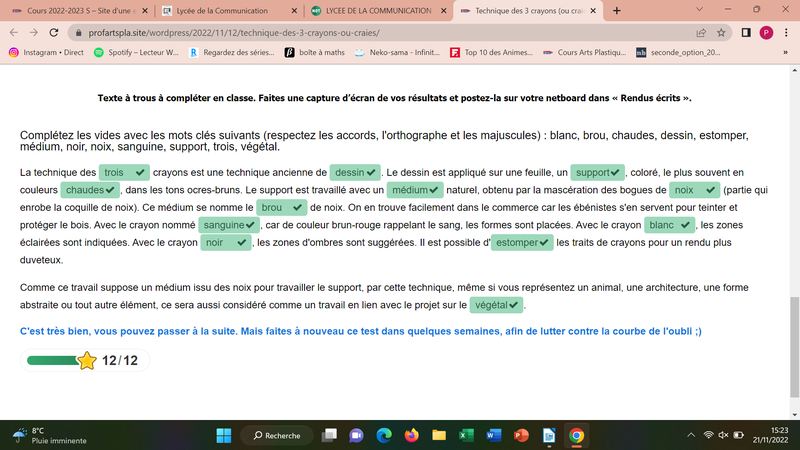Screen dimensions: 800x450
Task: Click the validated 'trois' answer field
Action: click(x=124, y=172)
